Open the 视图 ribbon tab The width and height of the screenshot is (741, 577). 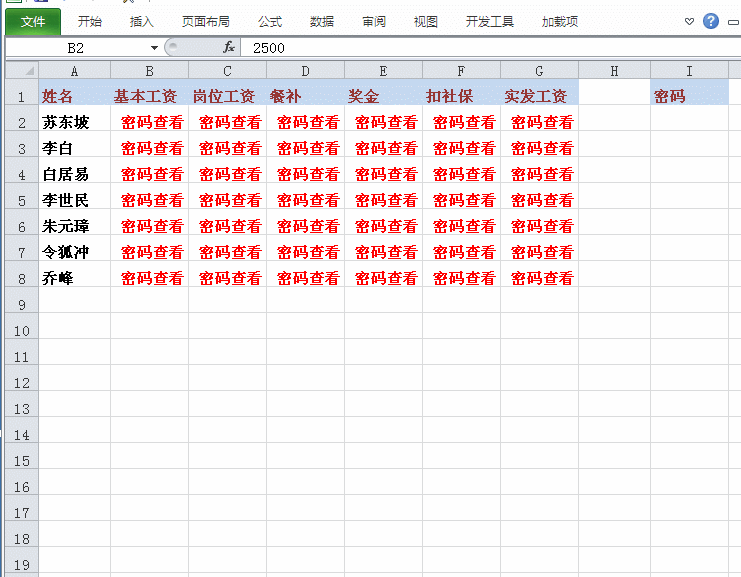pos(426,22)
